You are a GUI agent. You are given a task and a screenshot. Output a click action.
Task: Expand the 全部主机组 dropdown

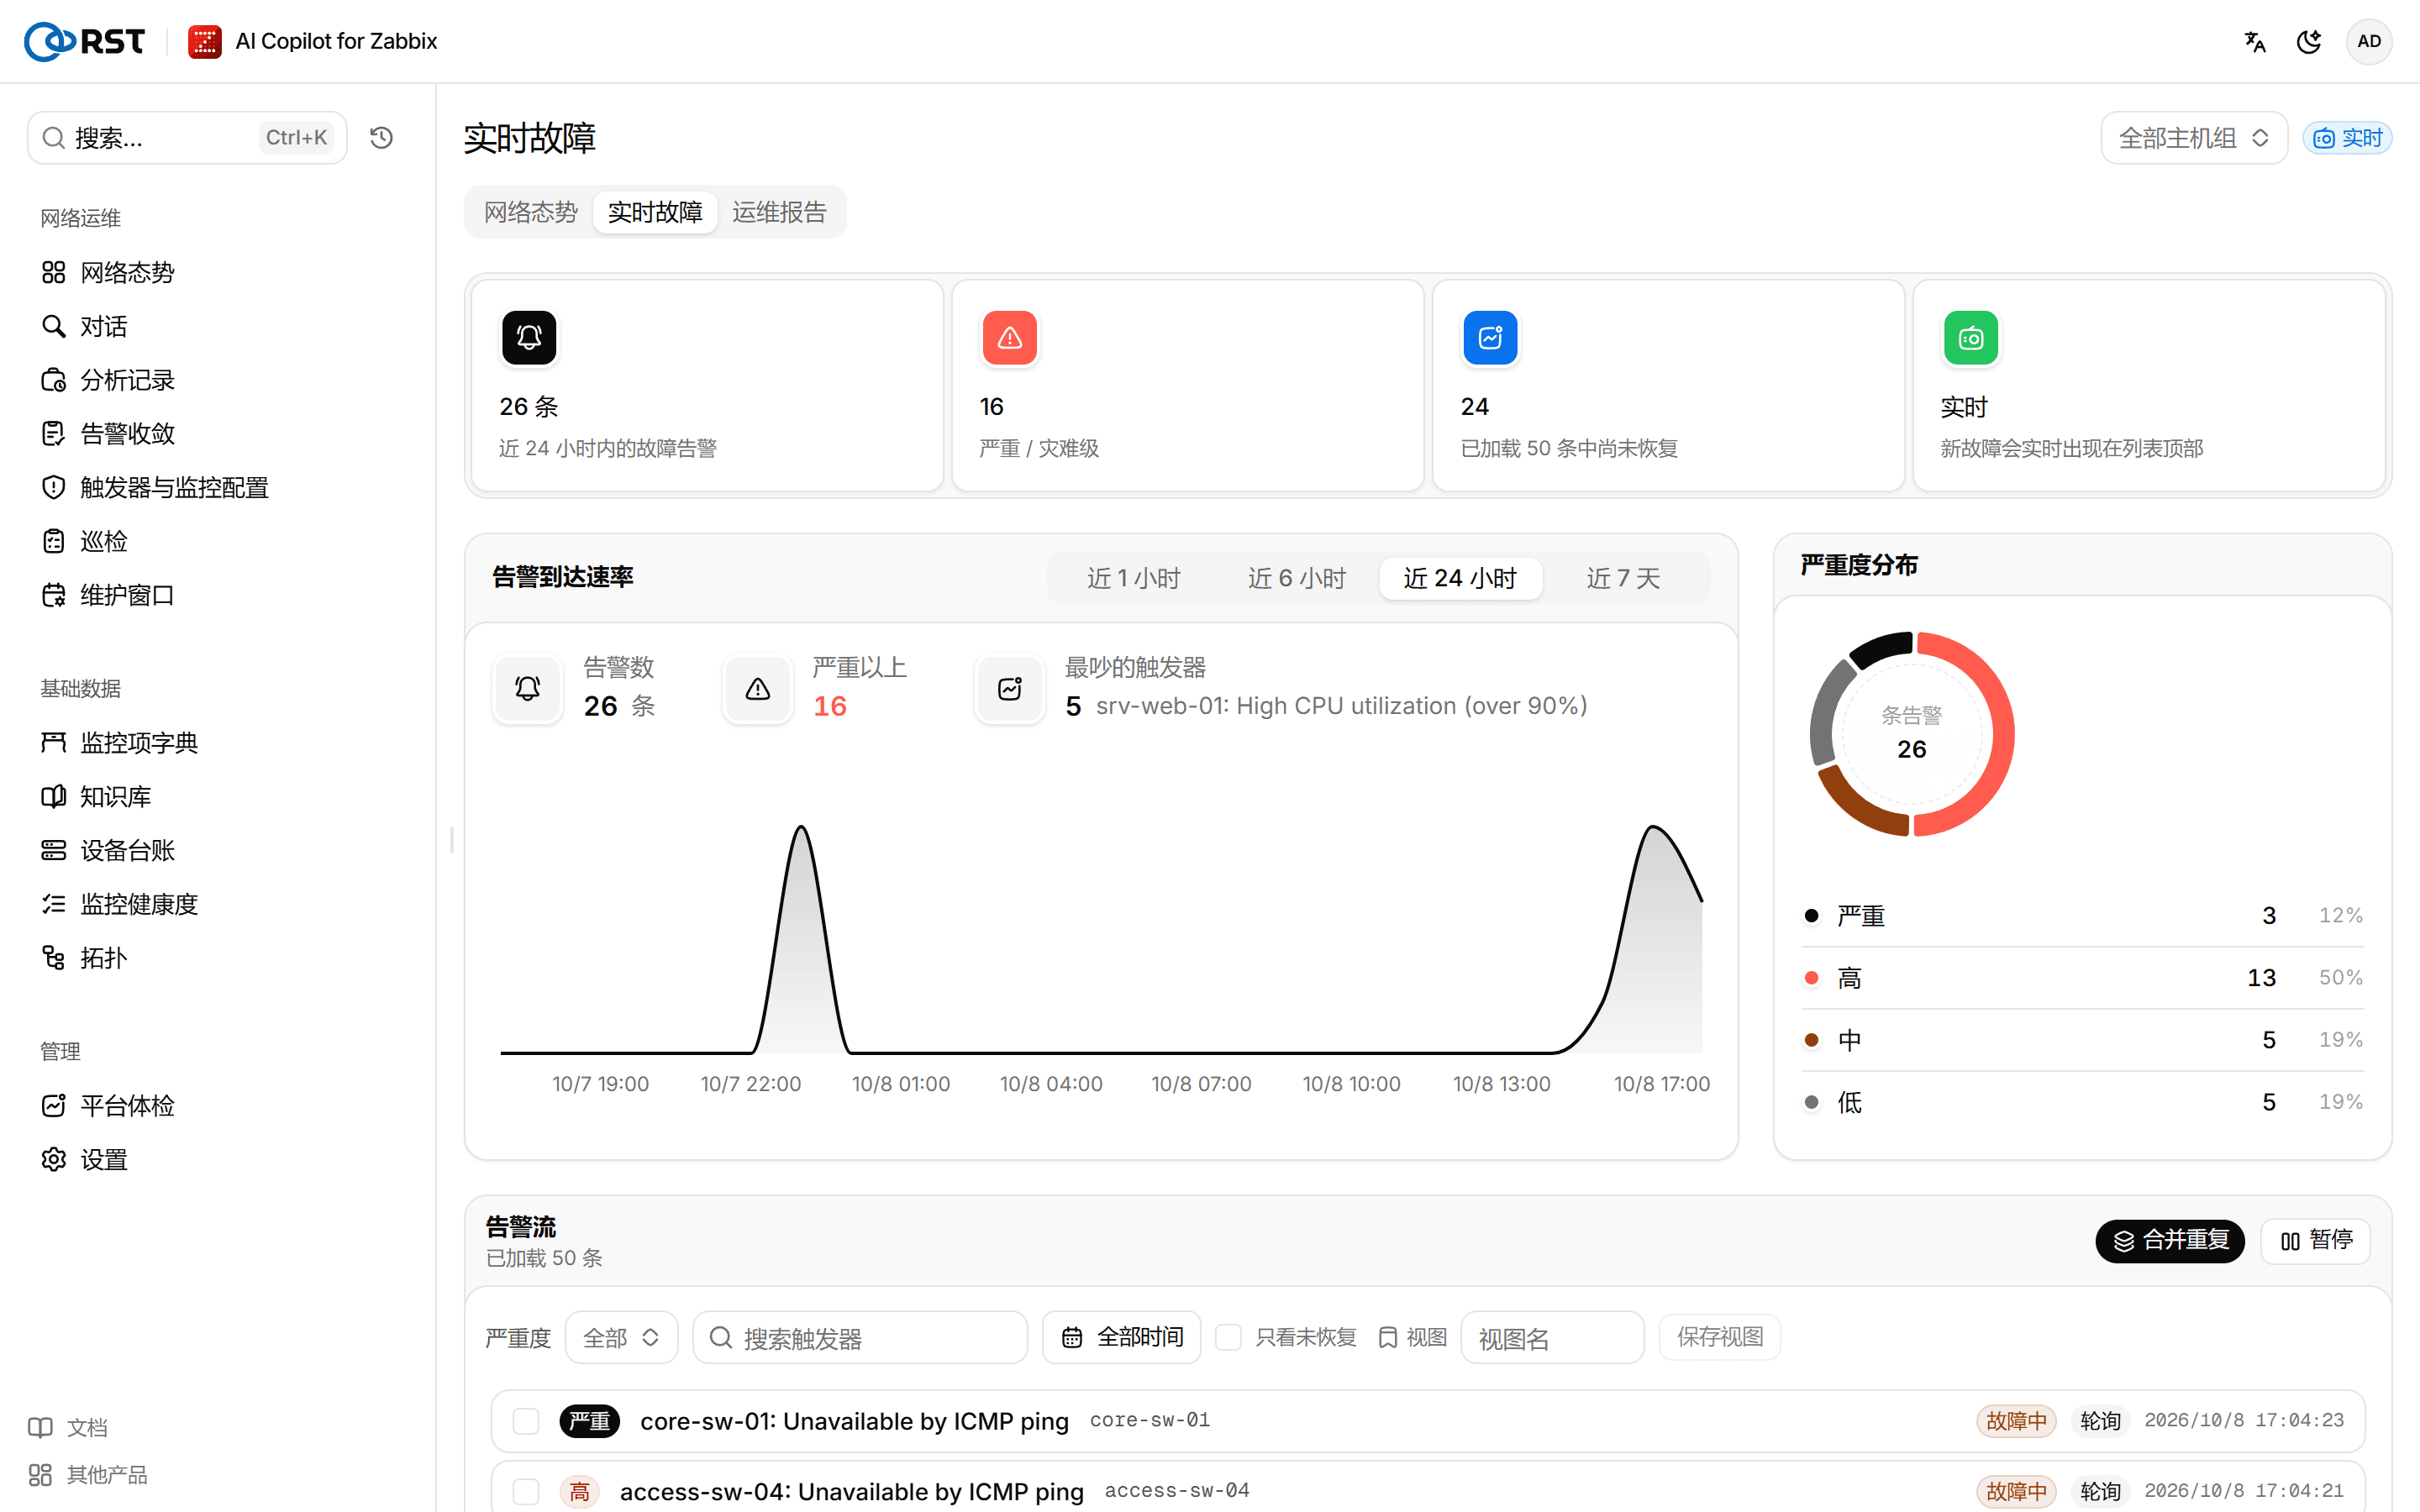[x=2193, y=138]
